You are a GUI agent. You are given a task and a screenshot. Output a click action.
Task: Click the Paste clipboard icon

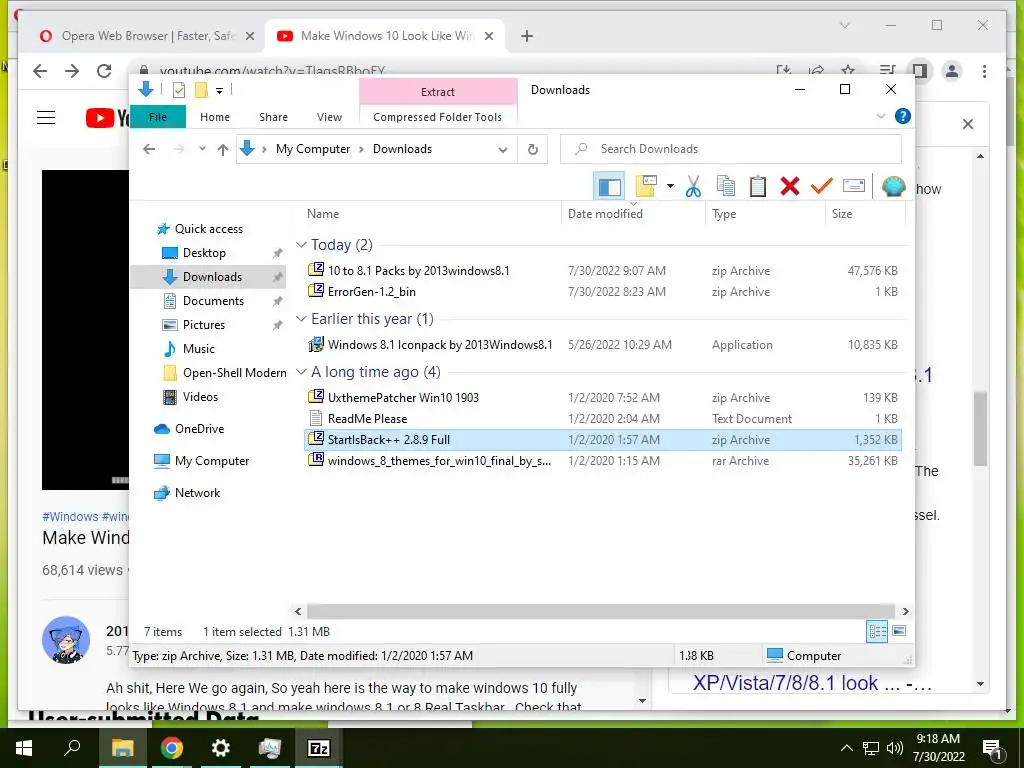[x=758, y=186]
